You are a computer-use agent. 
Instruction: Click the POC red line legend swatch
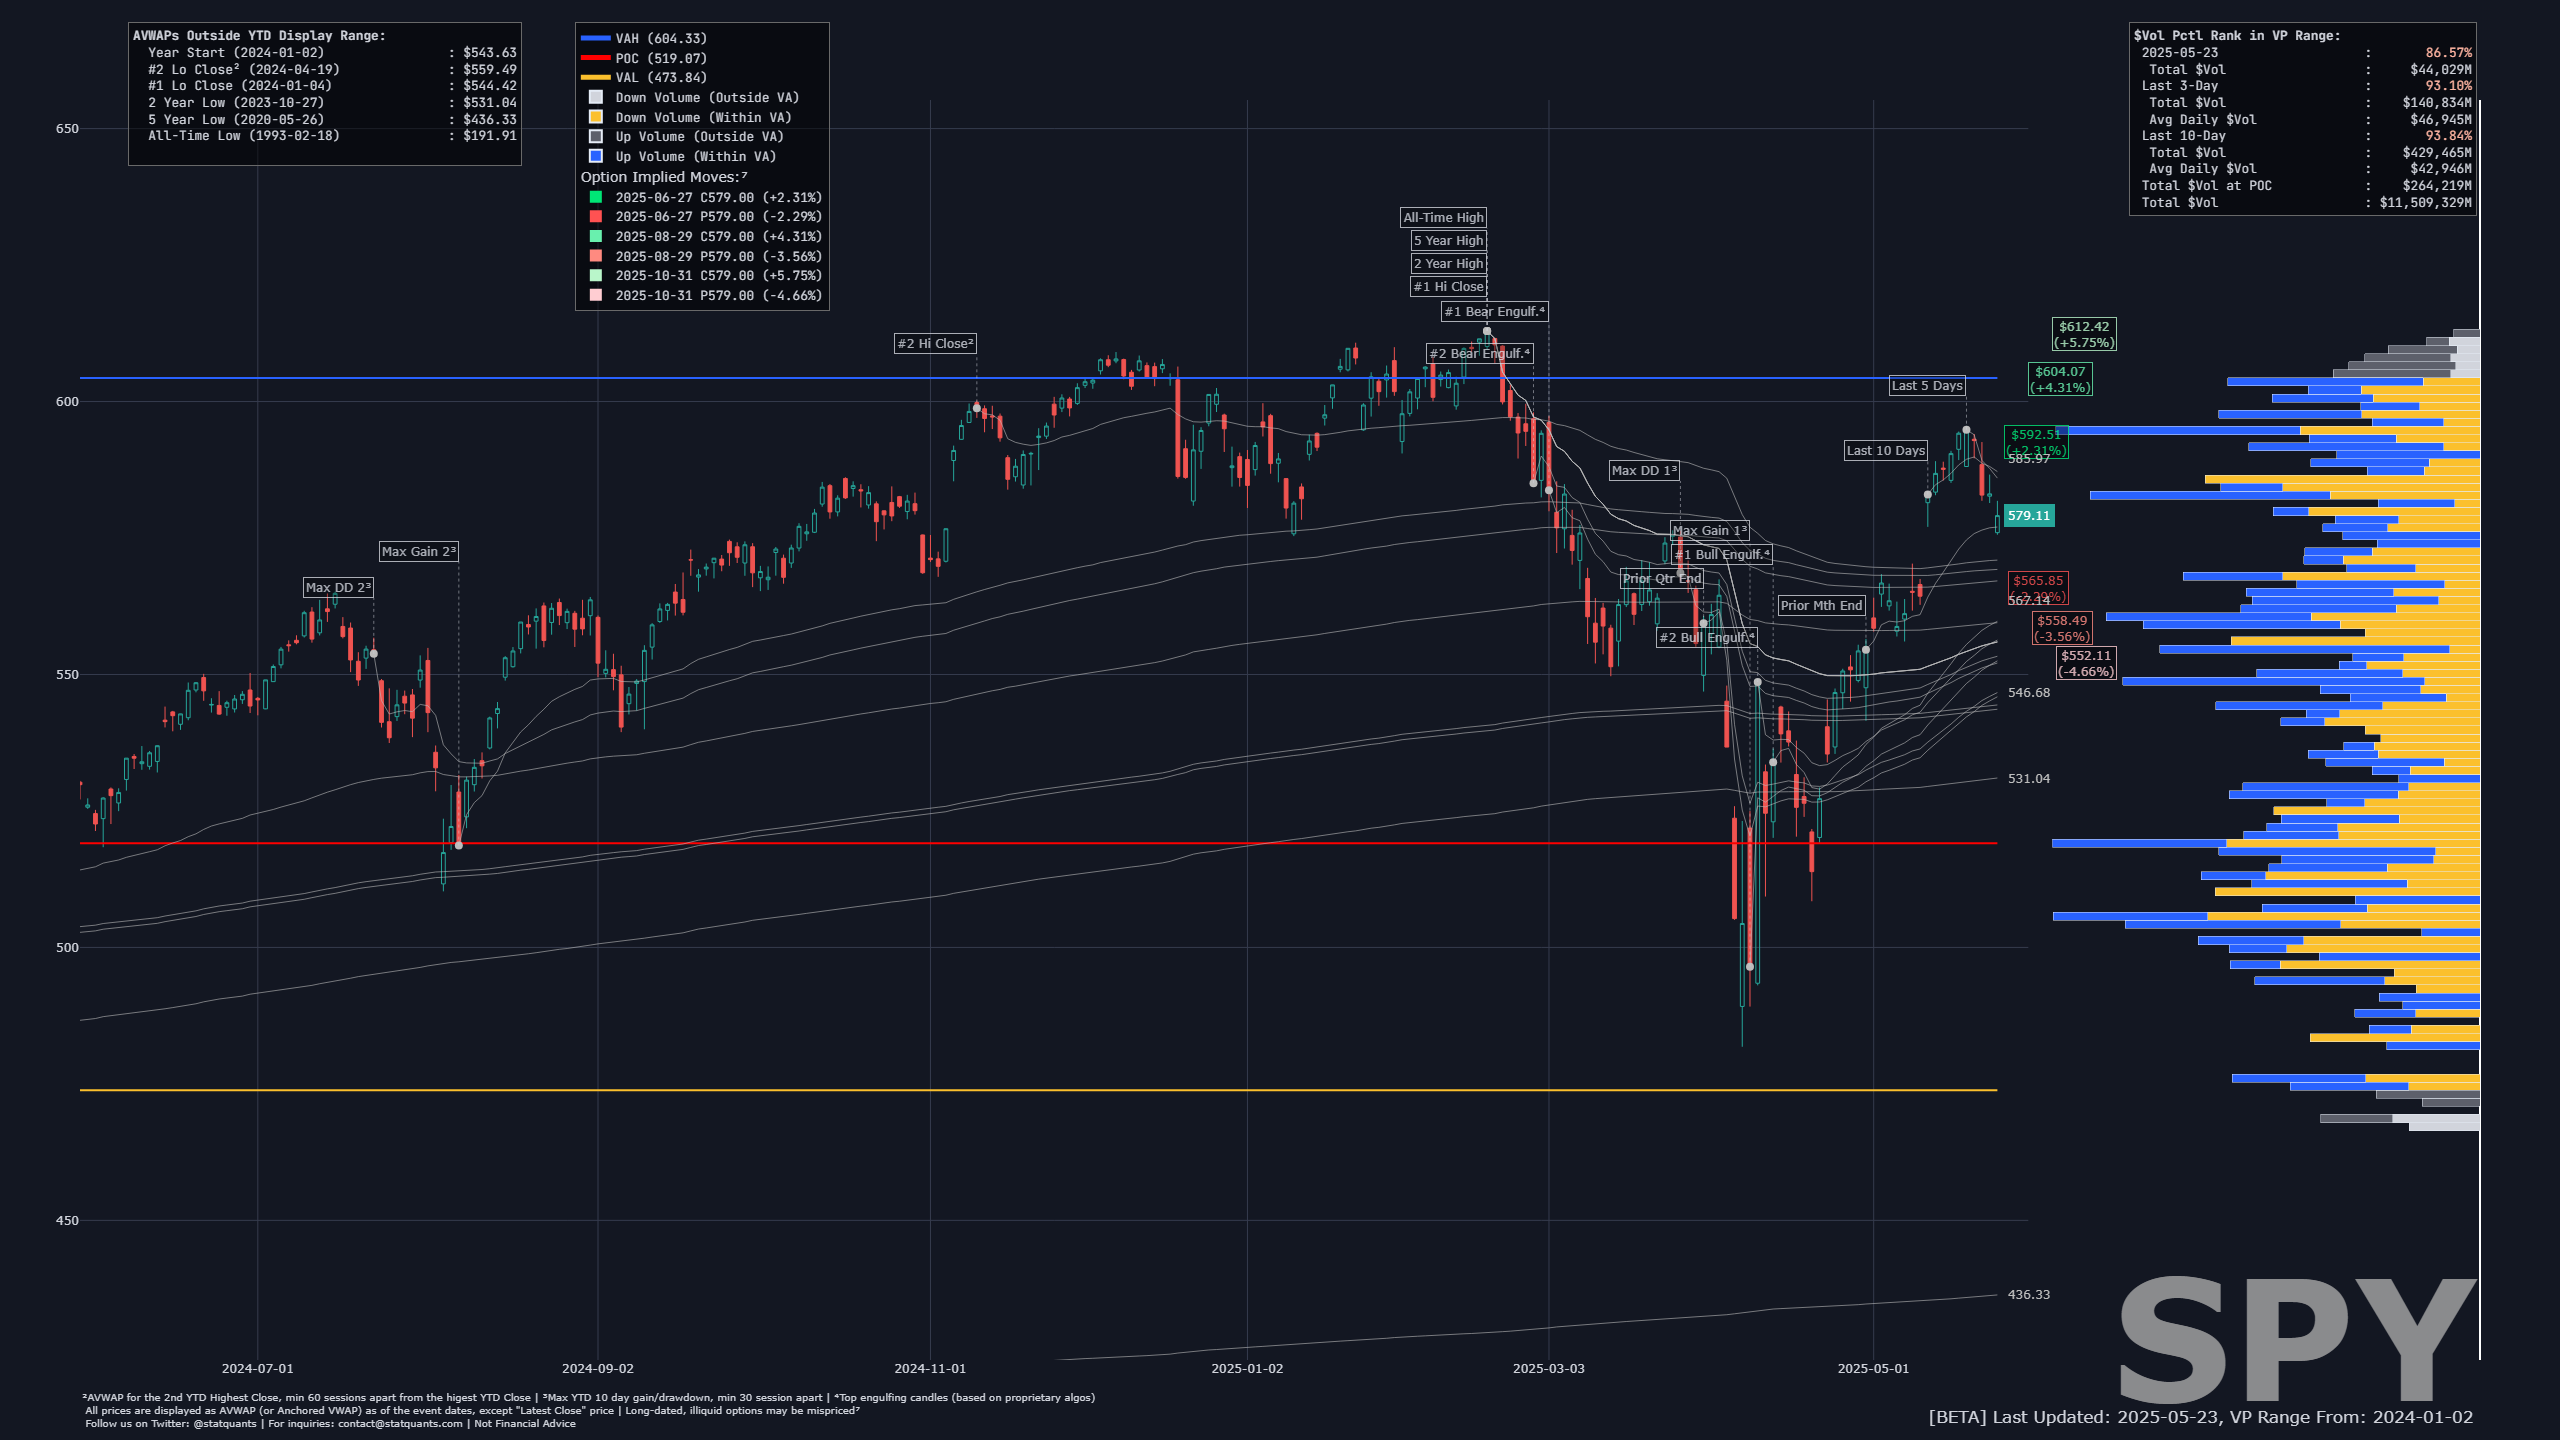click(595, 58)
